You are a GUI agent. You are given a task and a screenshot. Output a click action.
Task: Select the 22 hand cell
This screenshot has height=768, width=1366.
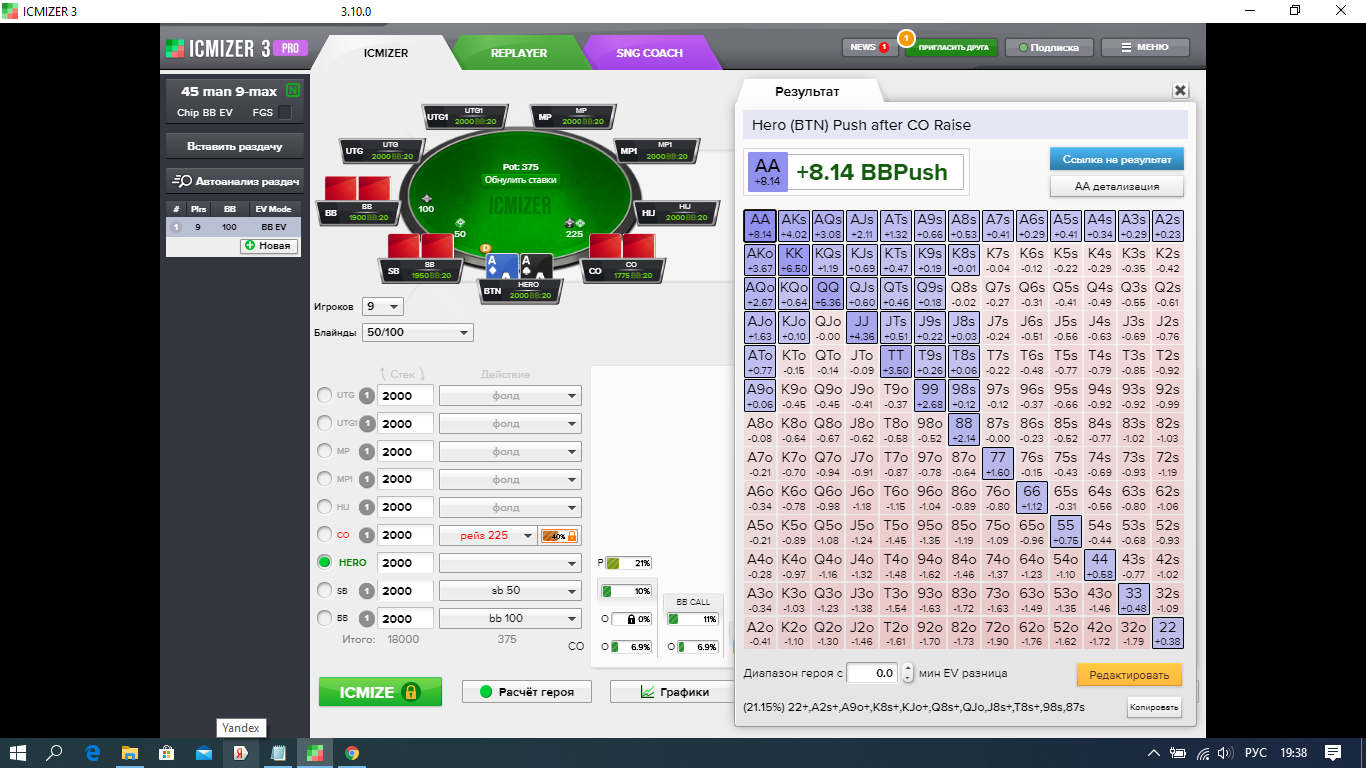(1168, 634)
